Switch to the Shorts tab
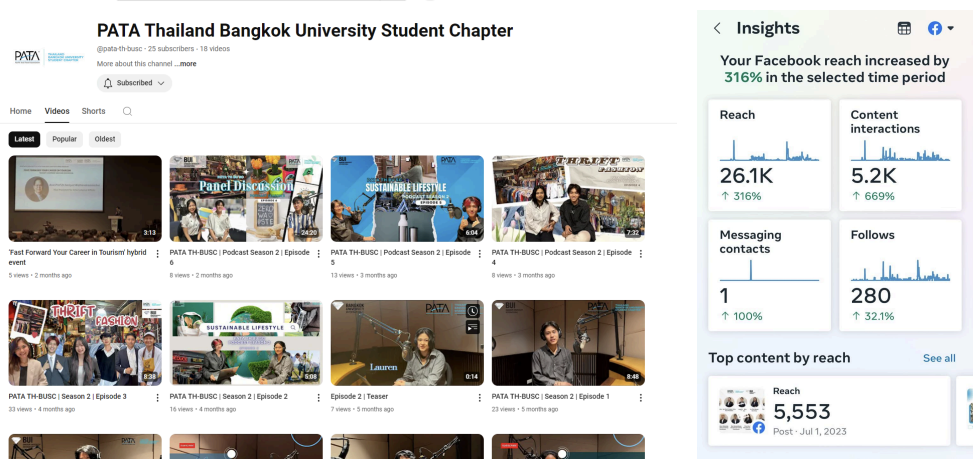Image resolution: width=977 pixels, height=466 pixels. tap(93, 111)
